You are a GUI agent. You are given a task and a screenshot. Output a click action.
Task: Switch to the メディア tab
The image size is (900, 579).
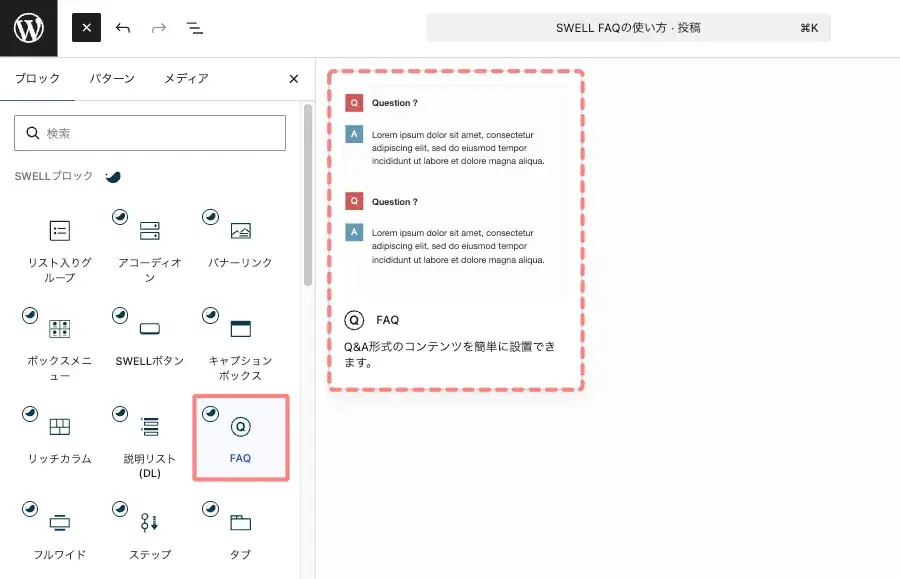186,79
